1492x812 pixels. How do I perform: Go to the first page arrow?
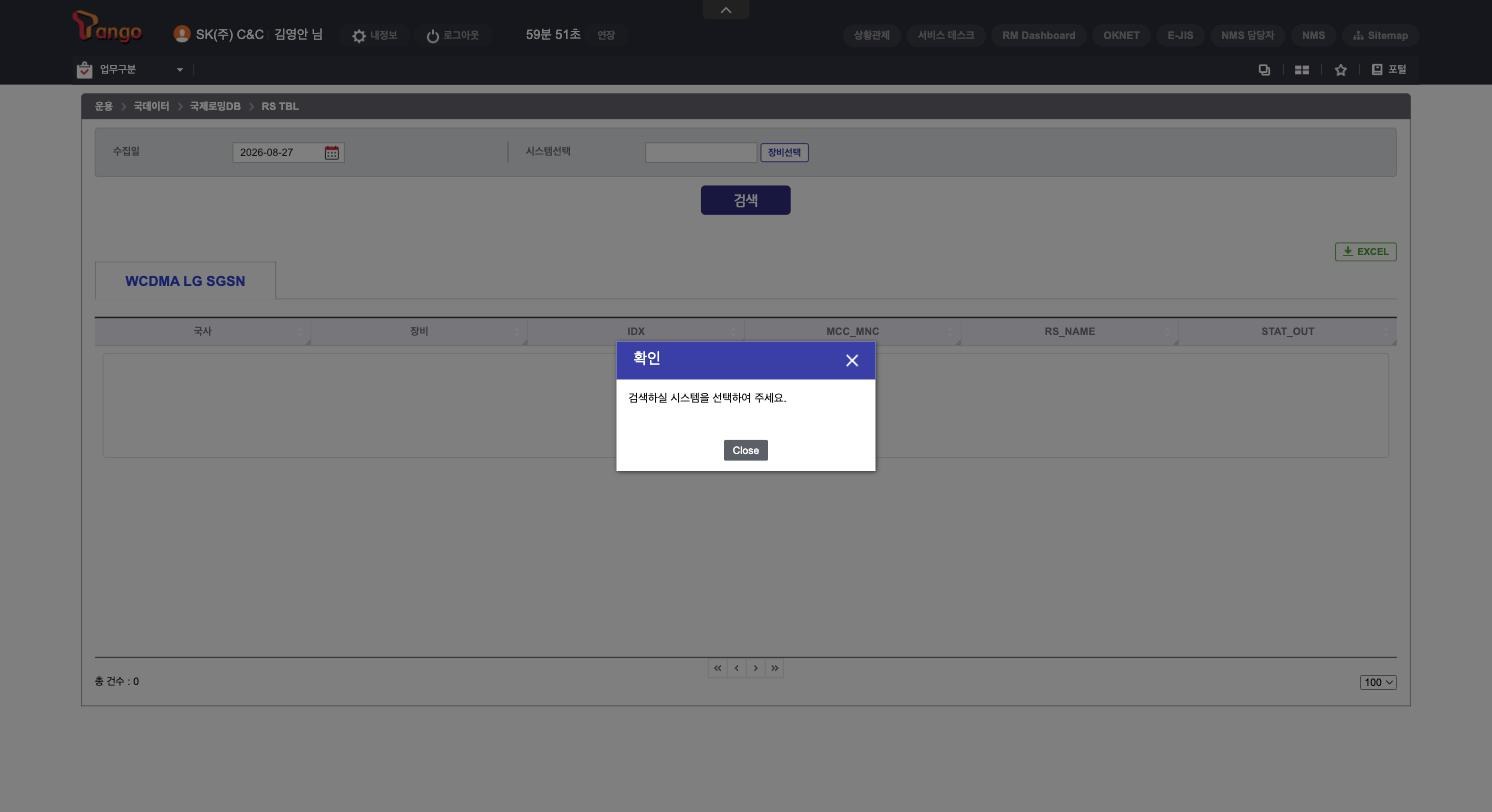point(717,668)
